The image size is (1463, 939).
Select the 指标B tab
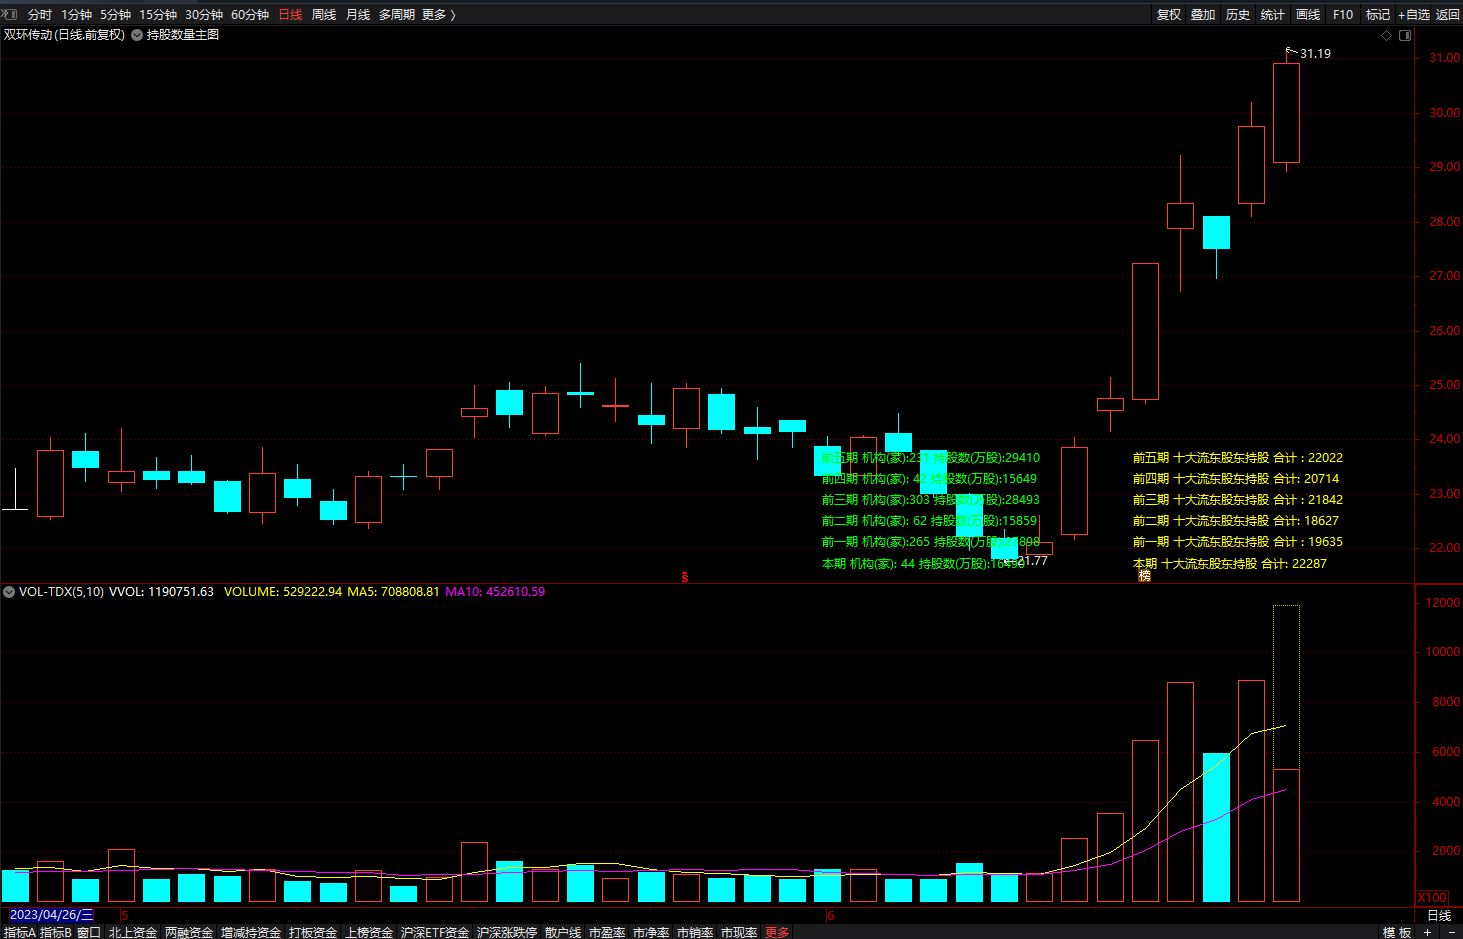click(x=56, y=932)
